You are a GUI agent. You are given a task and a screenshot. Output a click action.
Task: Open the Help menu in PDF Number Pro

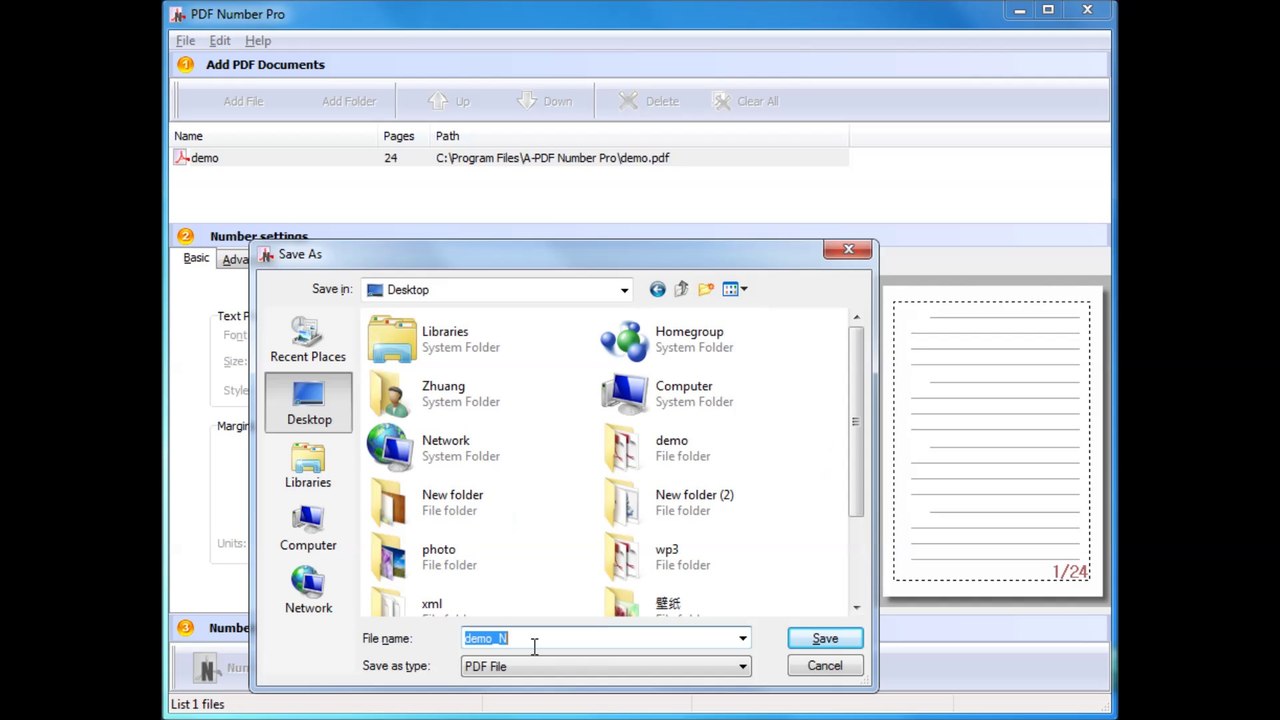pos(258,41)
